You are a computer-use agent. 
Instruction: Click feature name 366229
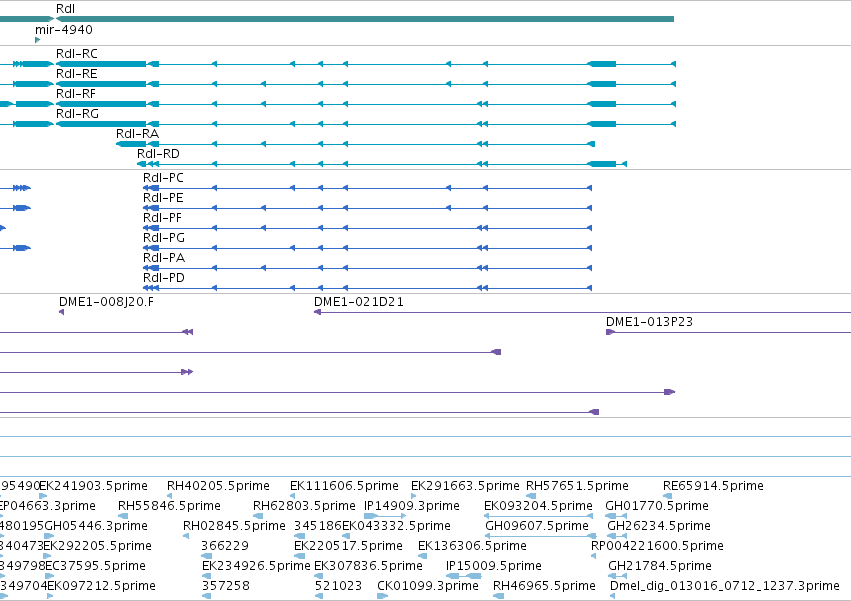(225, 546)
